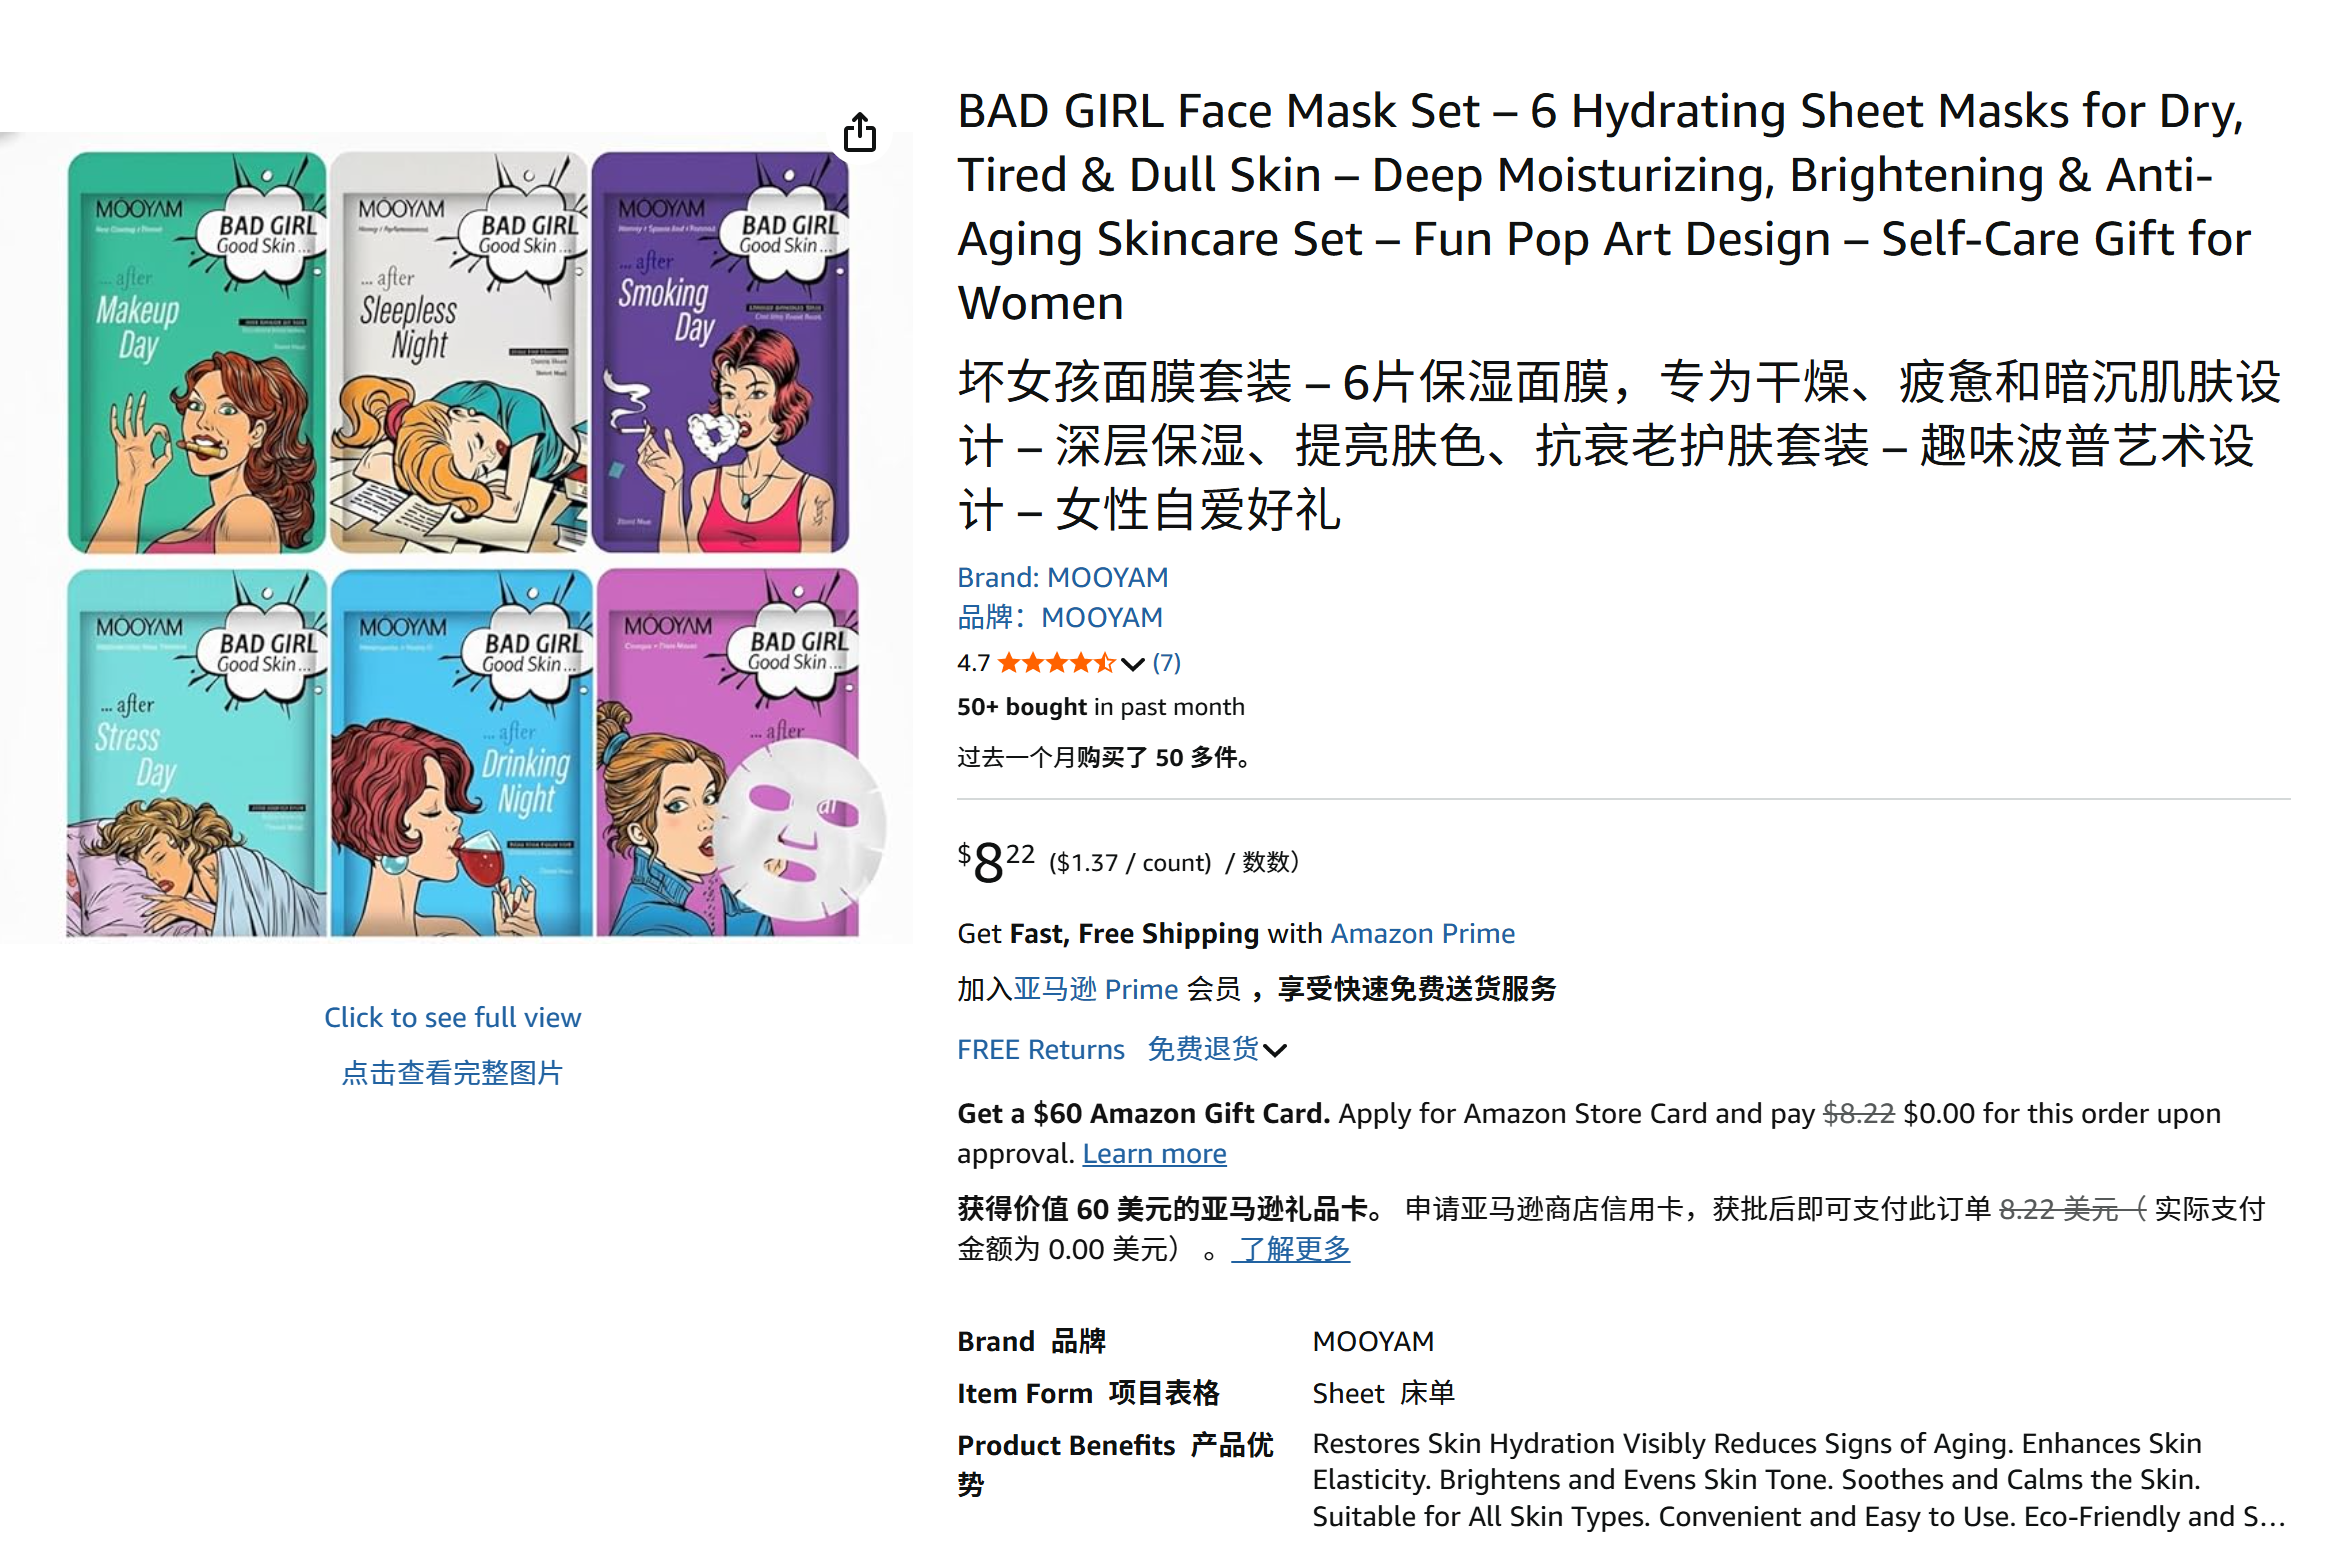Click the after Makeup Day mask image

[x=197, y=352]
